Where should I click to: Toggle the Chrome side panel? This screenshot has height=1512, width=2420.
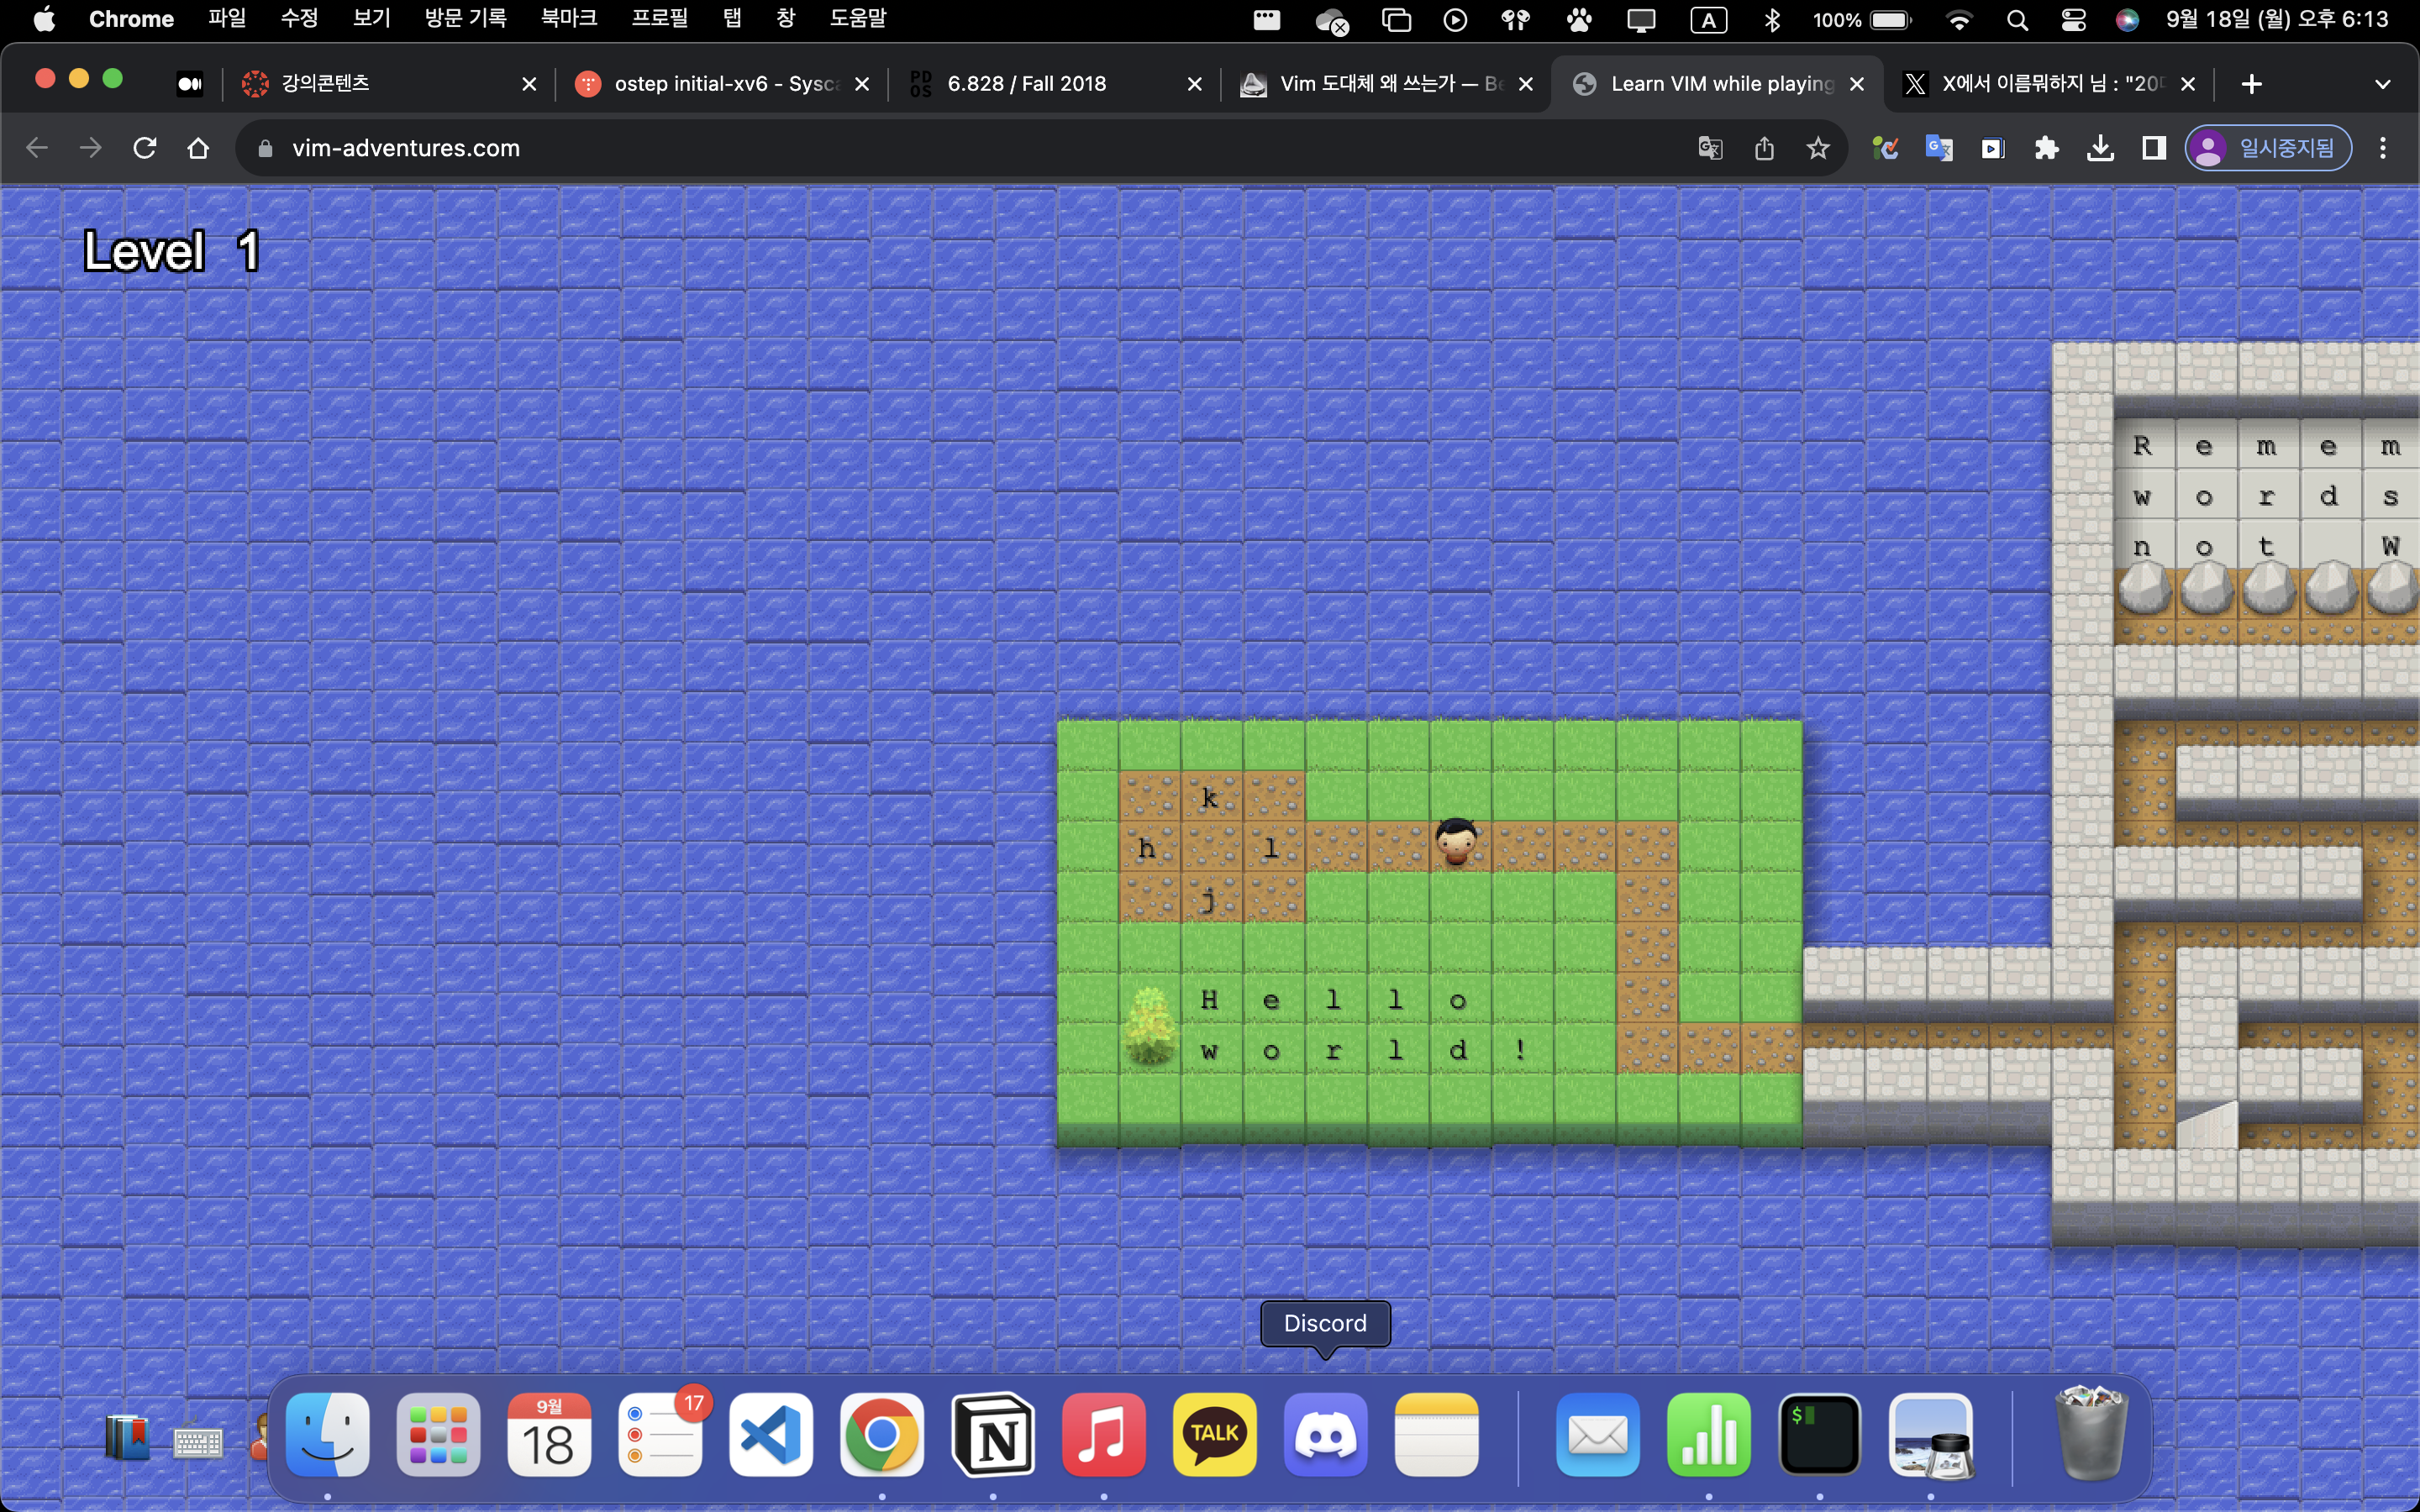[2154, 148]
